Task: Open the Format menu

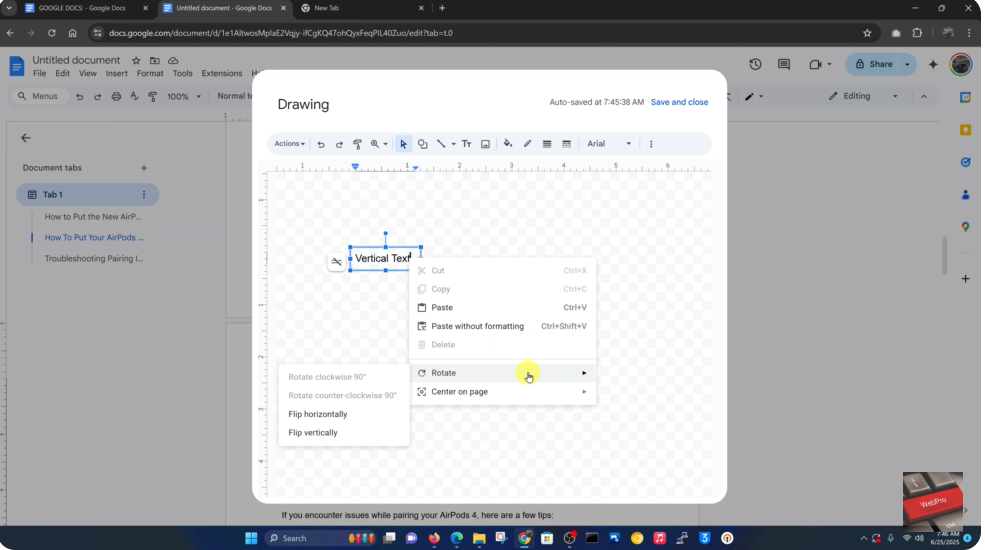Action: point(150,73)
